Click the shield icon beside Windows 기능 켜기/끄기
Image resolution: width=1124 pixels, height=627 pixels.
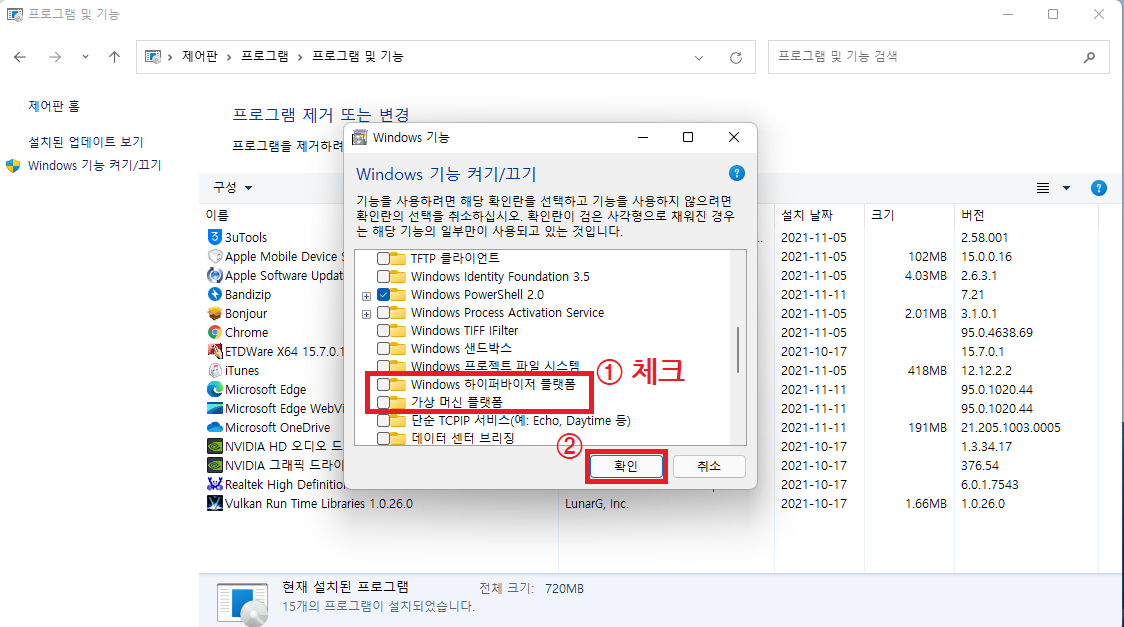pyautogui.click(x=13, y=166)
